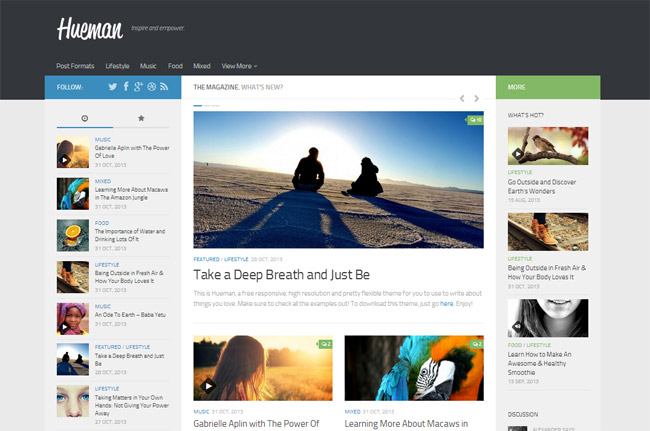650x431 pixels.
Task: Play sidebar Gabrielle Aplin thumbnail video
Action: pyautogui.click(x=64, y=160)
